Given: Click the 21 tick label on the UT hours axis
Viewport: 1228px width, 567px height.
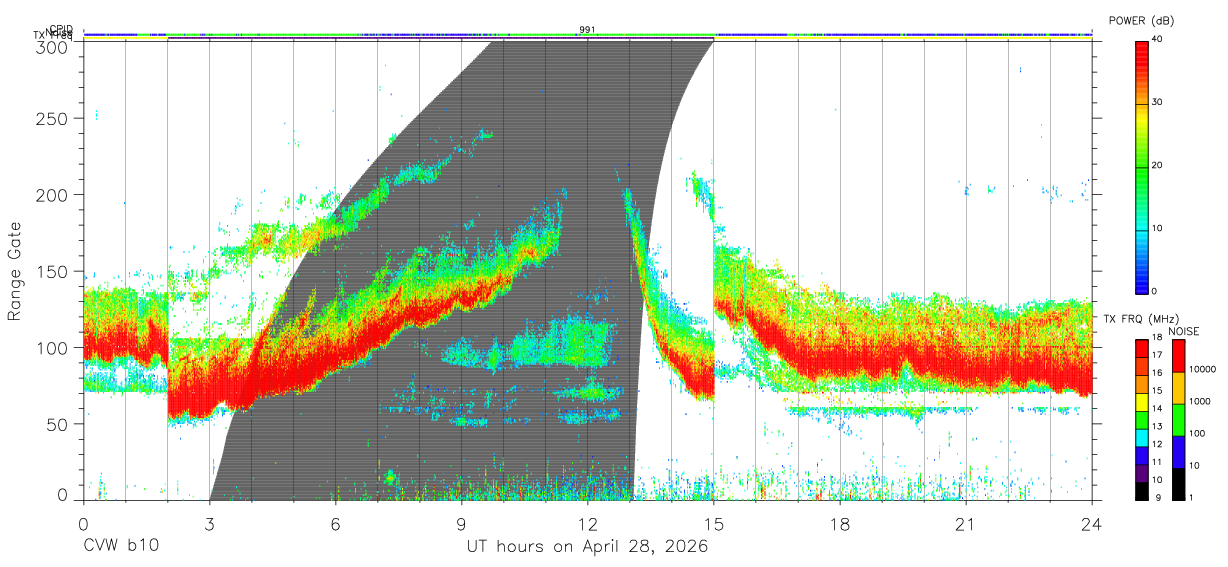Looking at the screenshot, I should 965,524.
